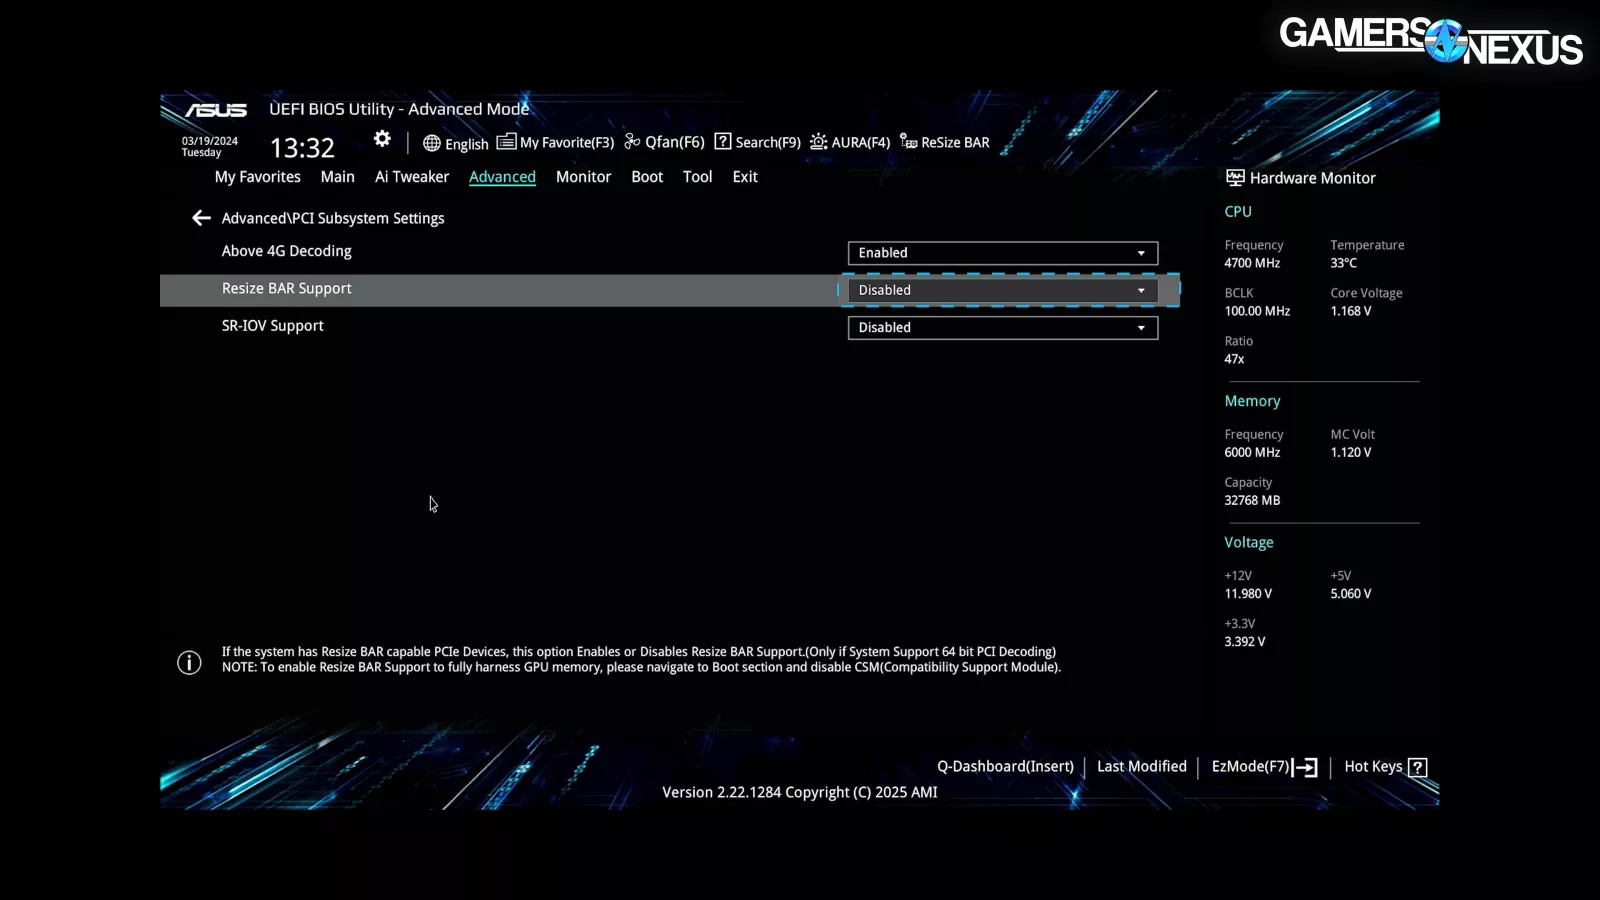This screenshot has width=1600, height=900.
Task: Expand SR-IOV Support dropdown arrow
Action: coord(1141,327)
